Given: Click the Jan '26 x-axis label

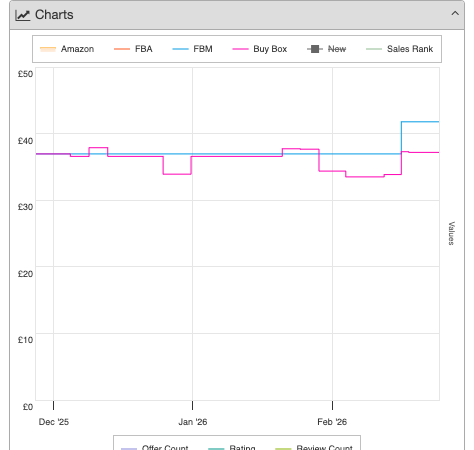Looking at the screenshot, I should click(193, 422).
